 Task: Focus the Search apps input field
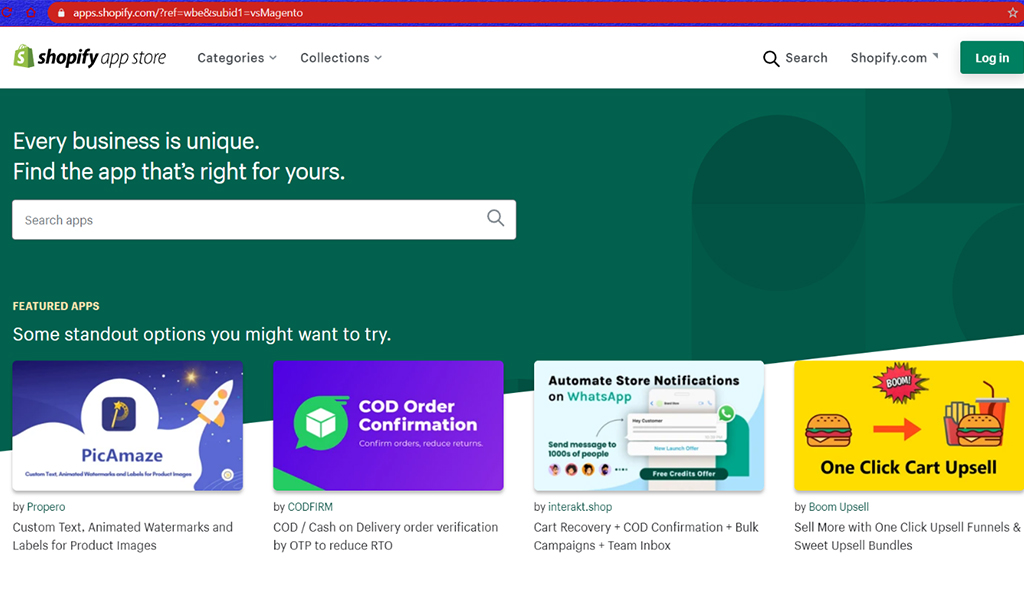(264, 220)
